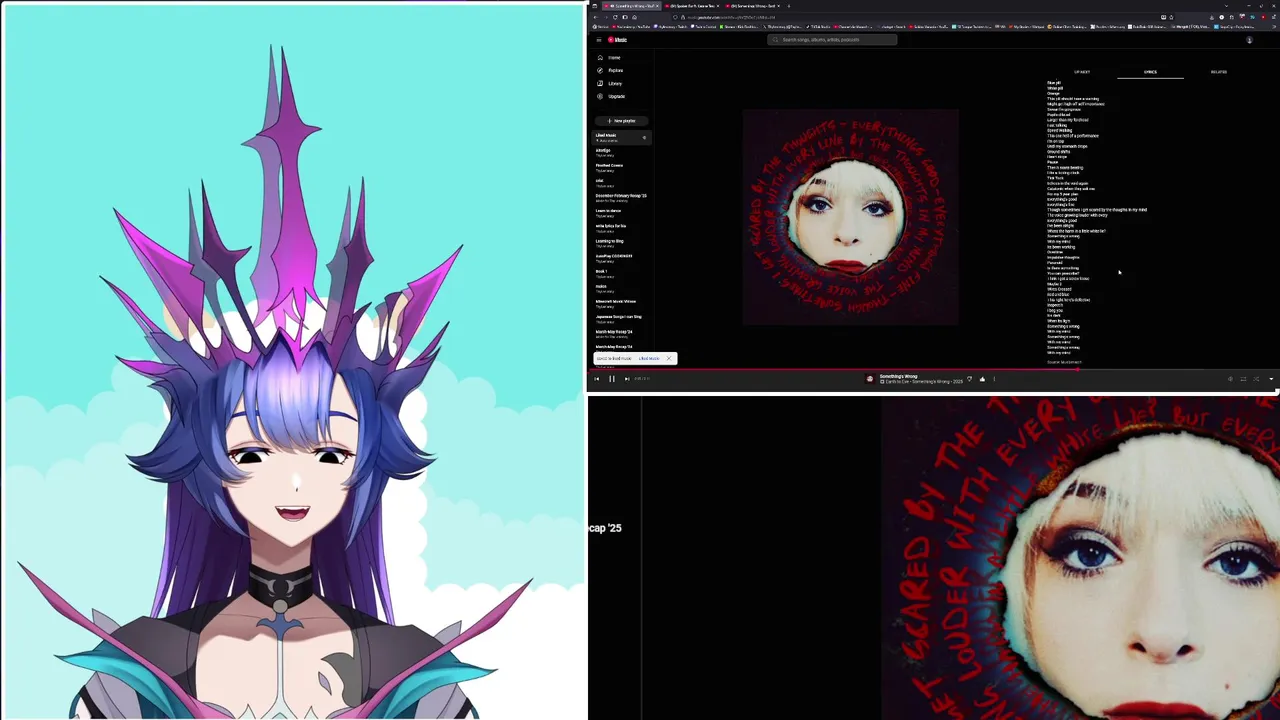
Task: Close the first browser tab
Action: pyautogui.click(x=657, y=5)
